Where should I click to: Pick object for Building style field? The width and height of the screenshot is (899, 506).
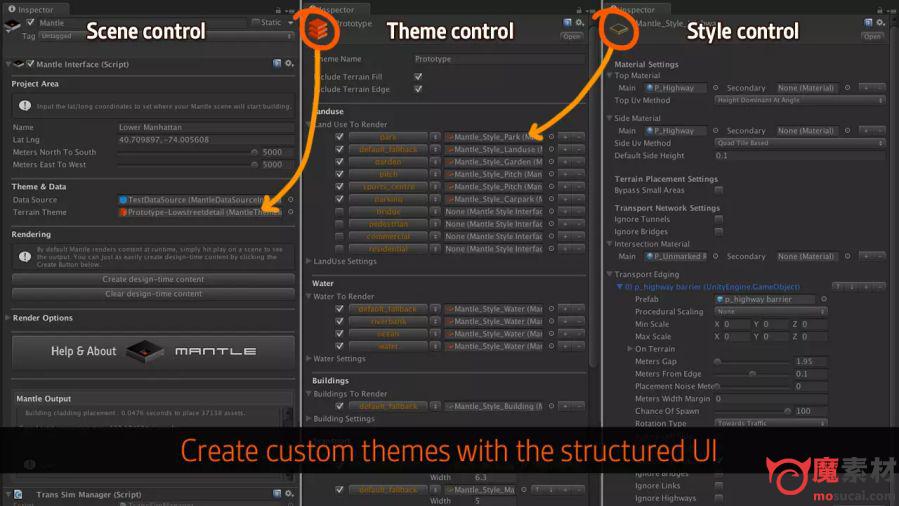pos(552,406)
